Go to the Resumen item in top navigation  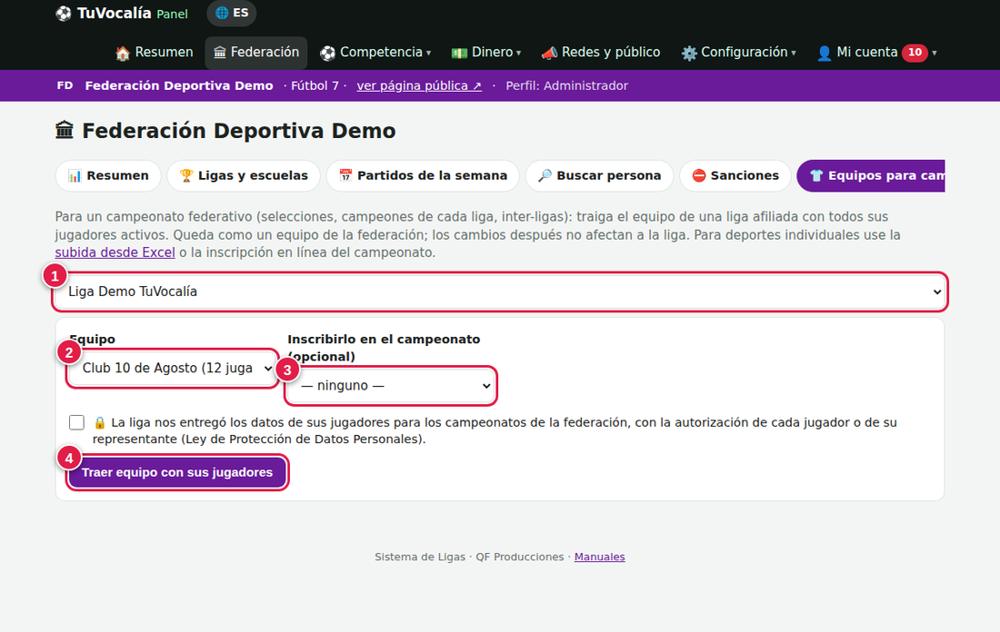154,52
